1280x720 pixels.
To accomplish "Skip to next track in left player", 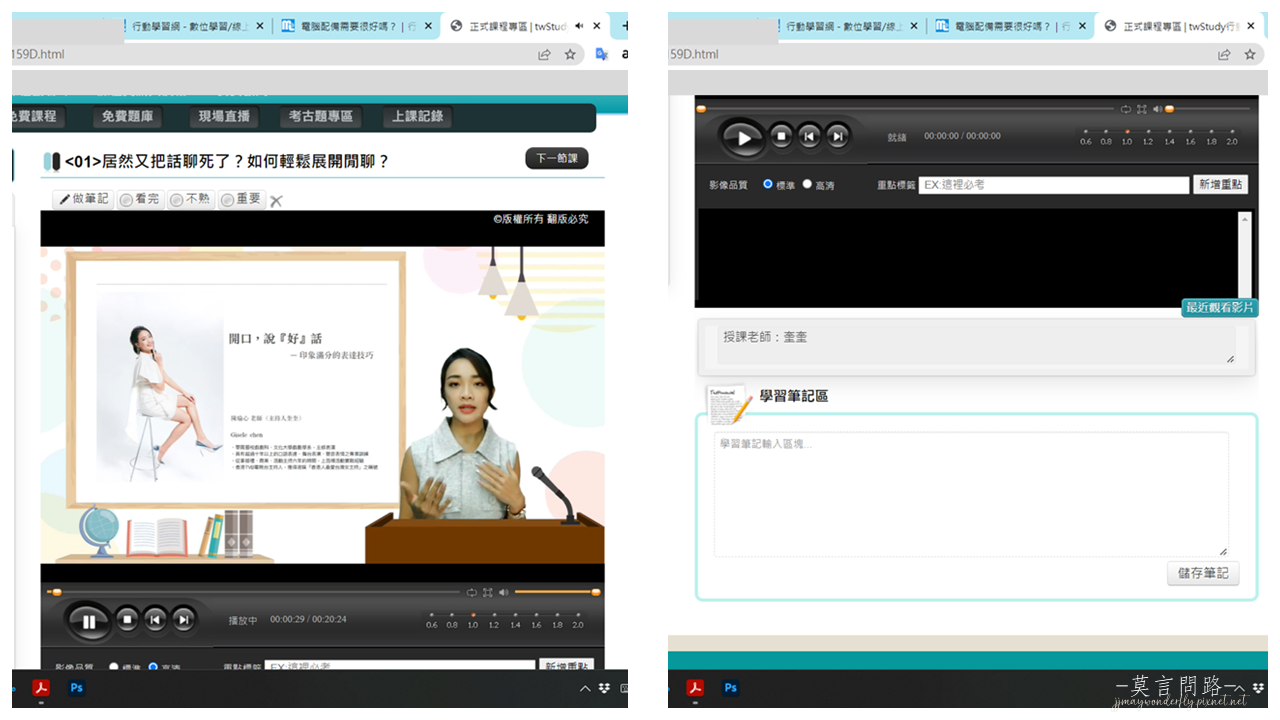I will (x=183, y=620).
